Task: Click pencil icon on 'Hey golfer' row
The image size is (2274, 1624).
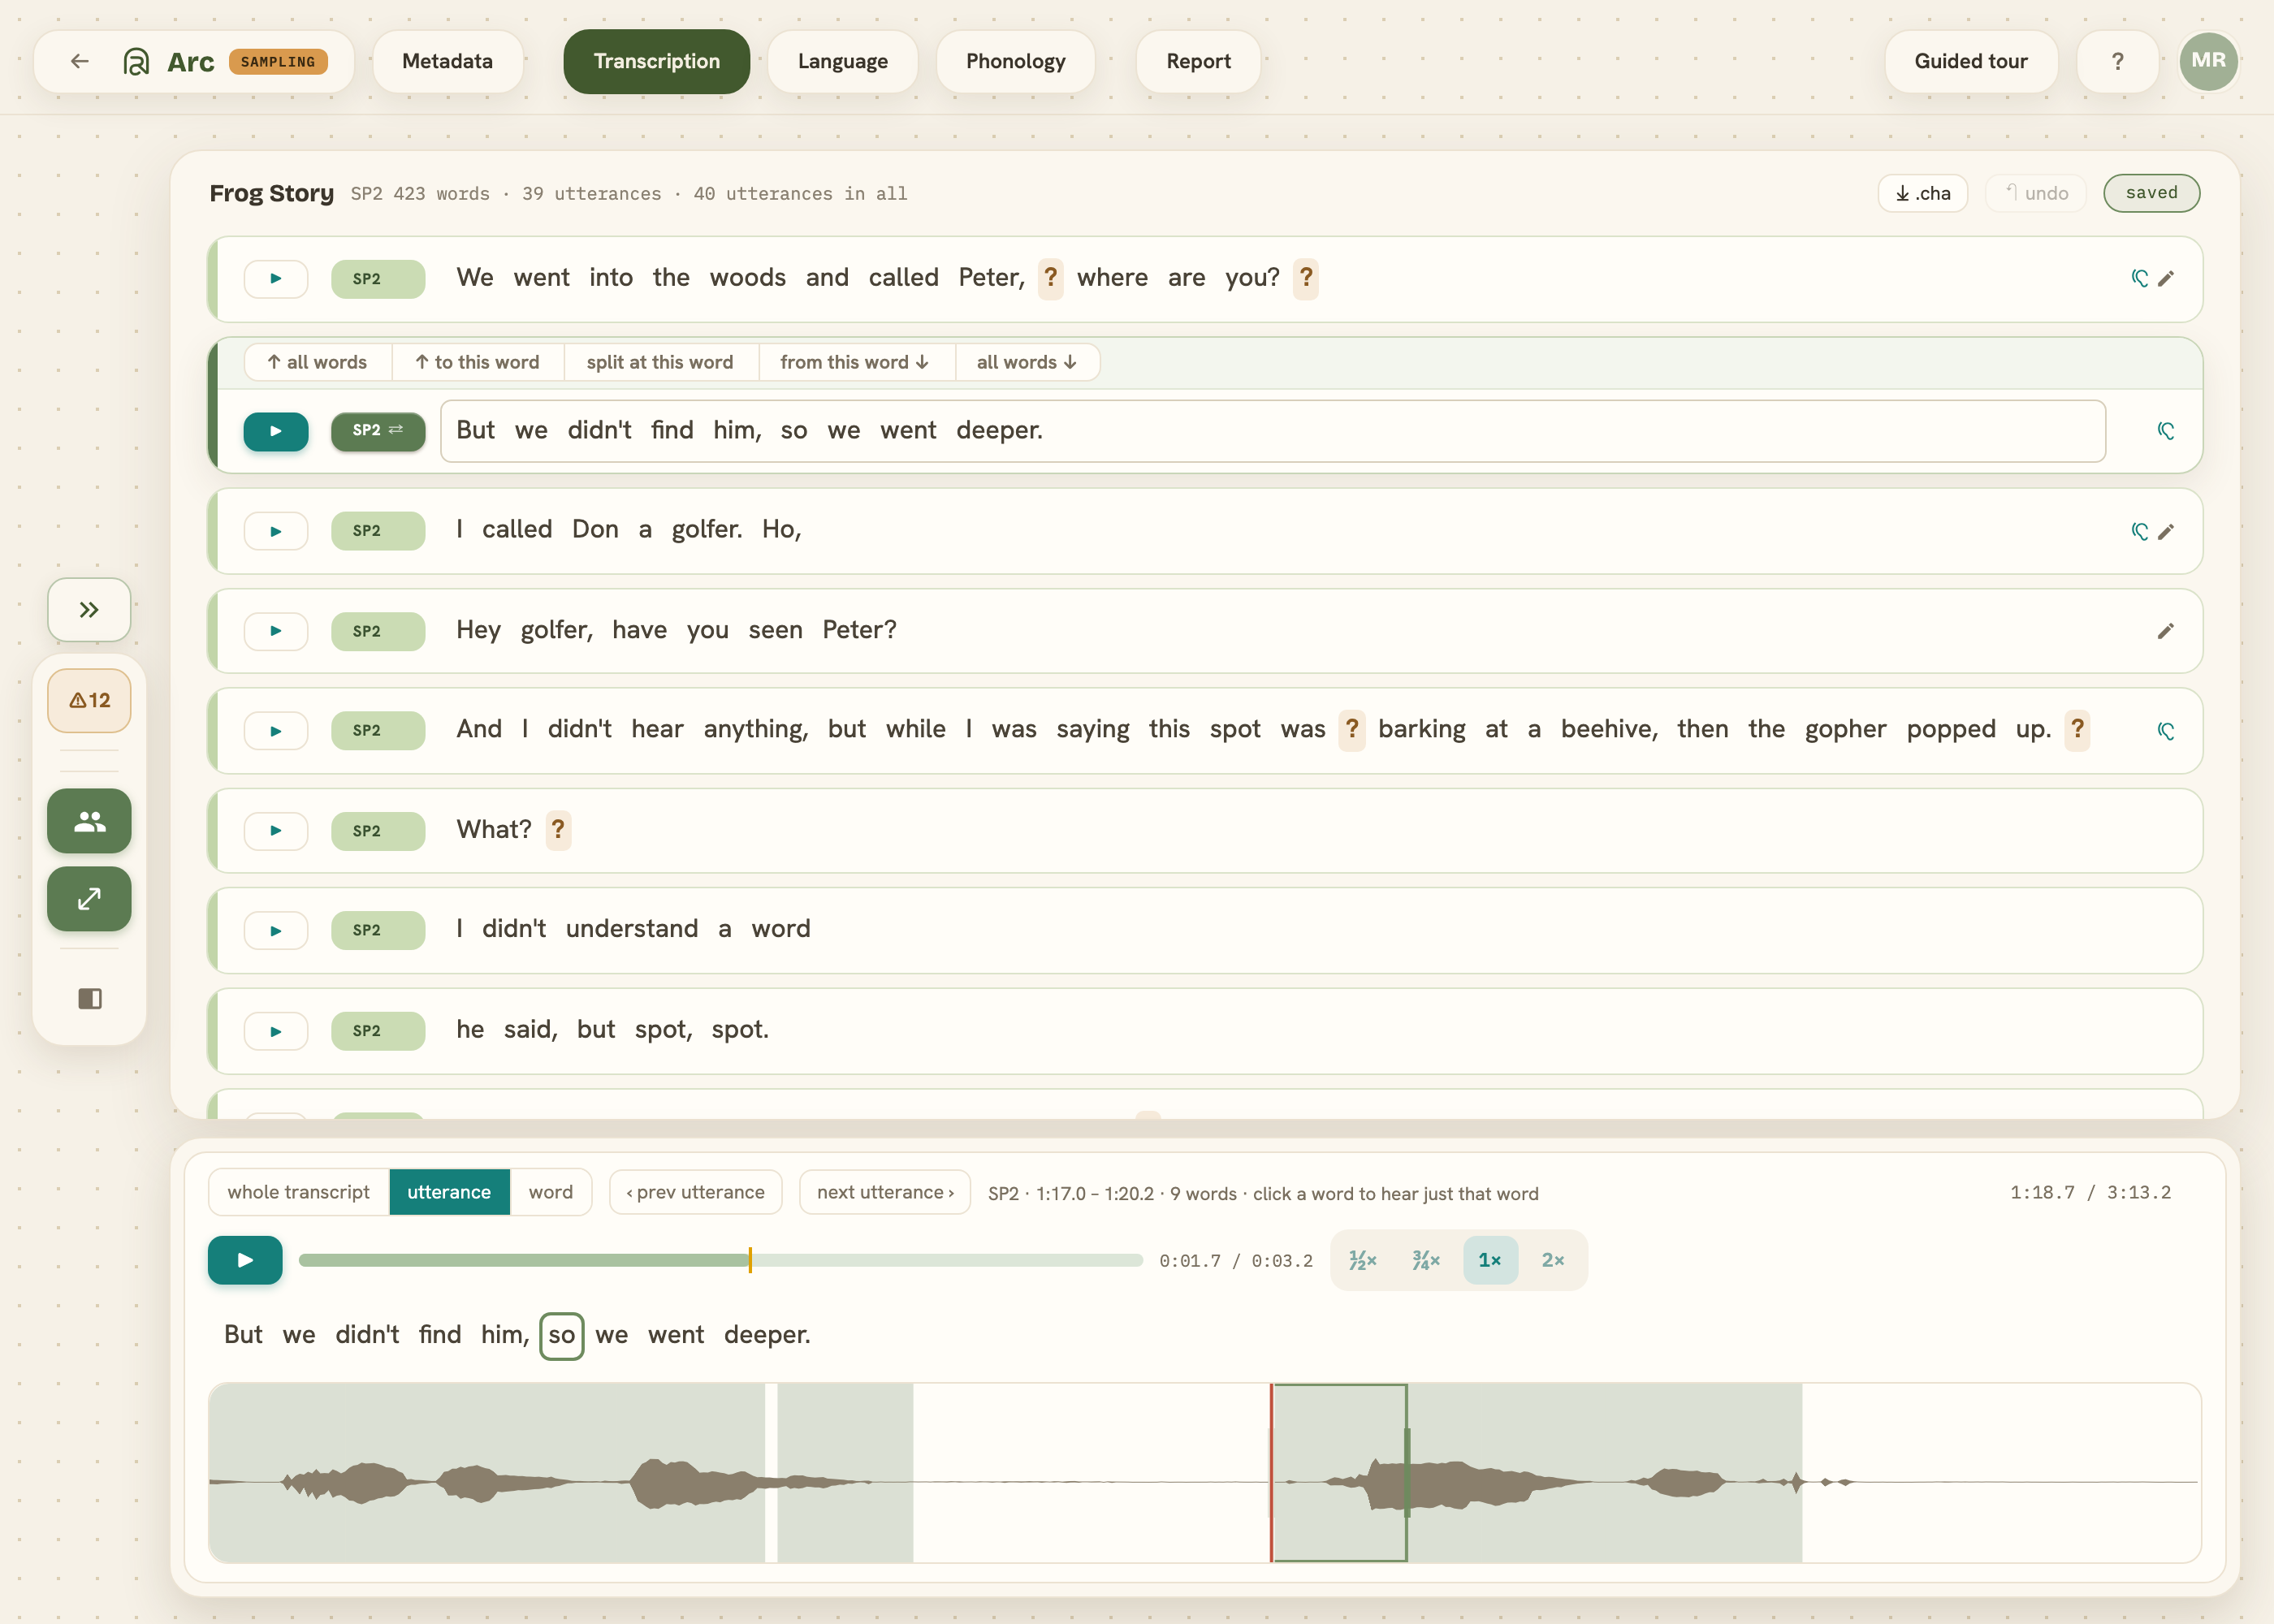Action: (2165, 630)
